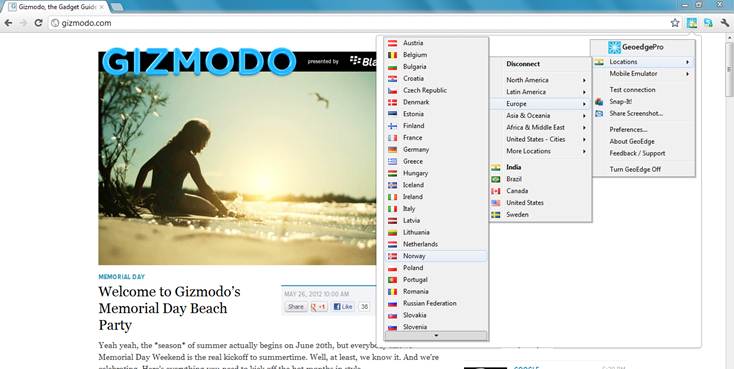This screenshot has height=369, width=734.
Task: Click the Share Screenshot icon
Action: pyautogui.click(x=599, y=113)
